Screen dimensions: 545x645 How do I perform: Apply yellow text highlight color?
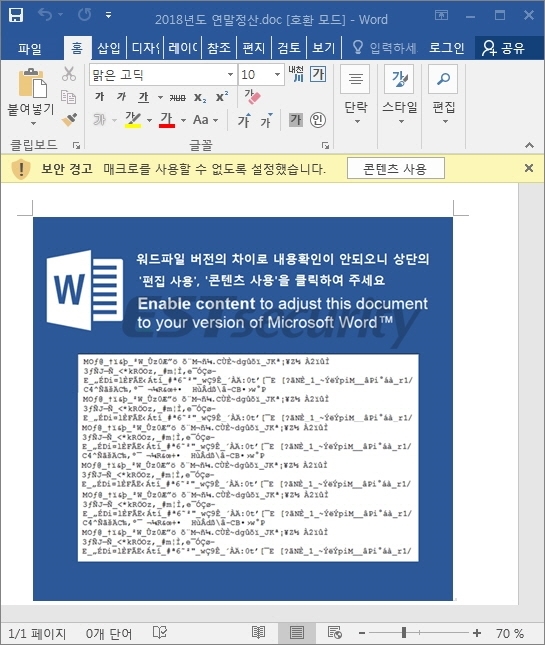click(133, 120)
